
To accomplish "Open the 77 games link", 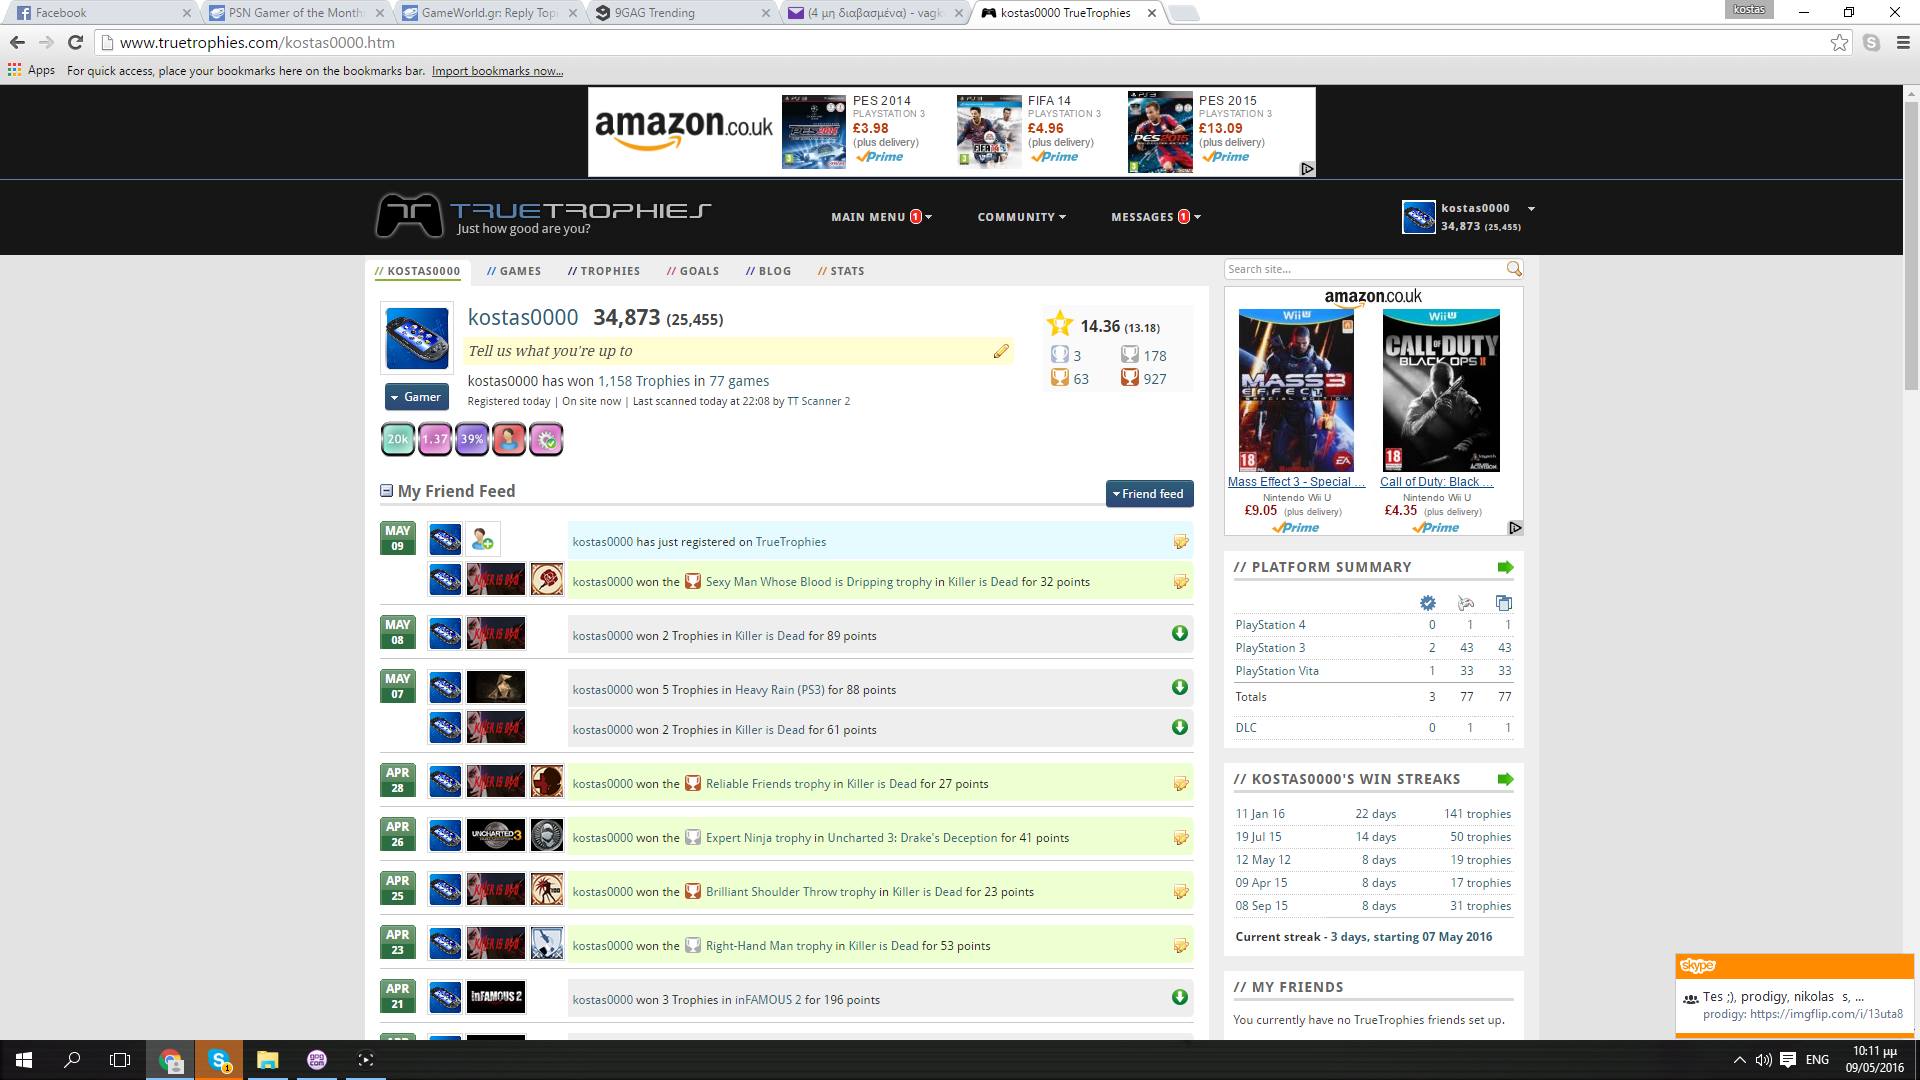I will [739, 381].
